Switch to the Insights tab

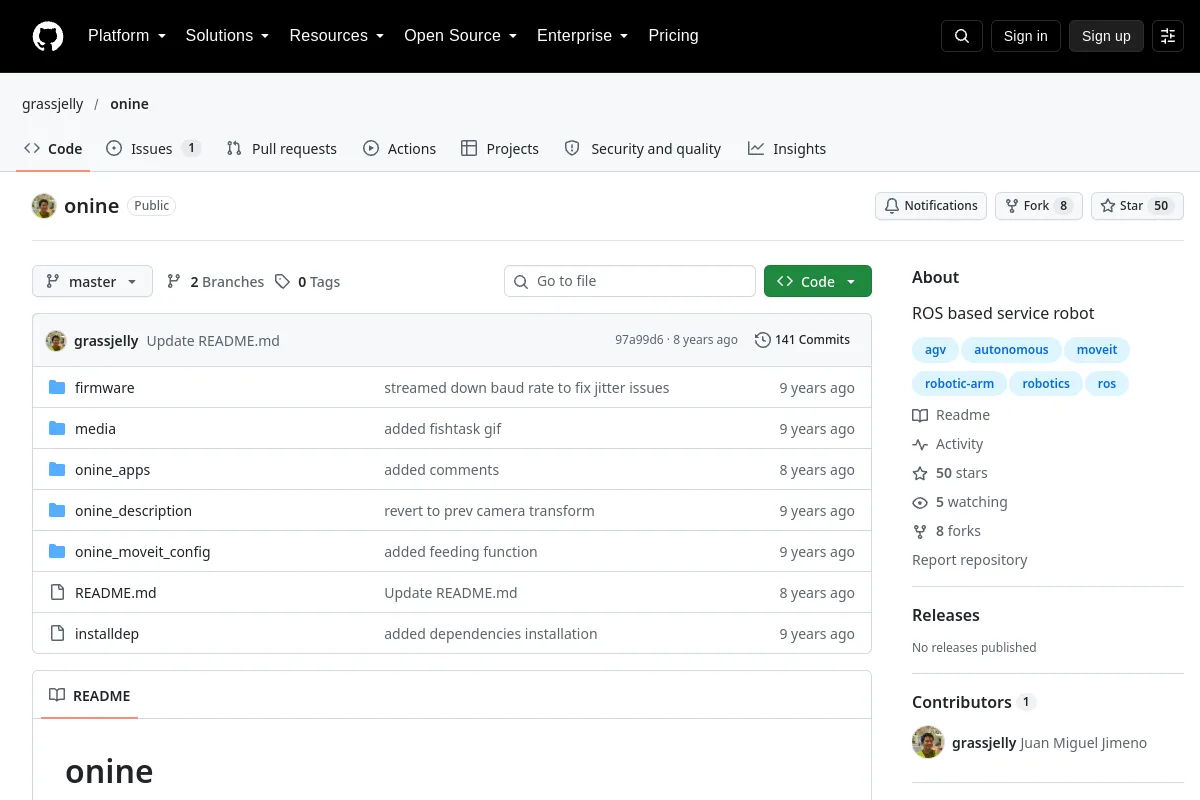(787, 149)
